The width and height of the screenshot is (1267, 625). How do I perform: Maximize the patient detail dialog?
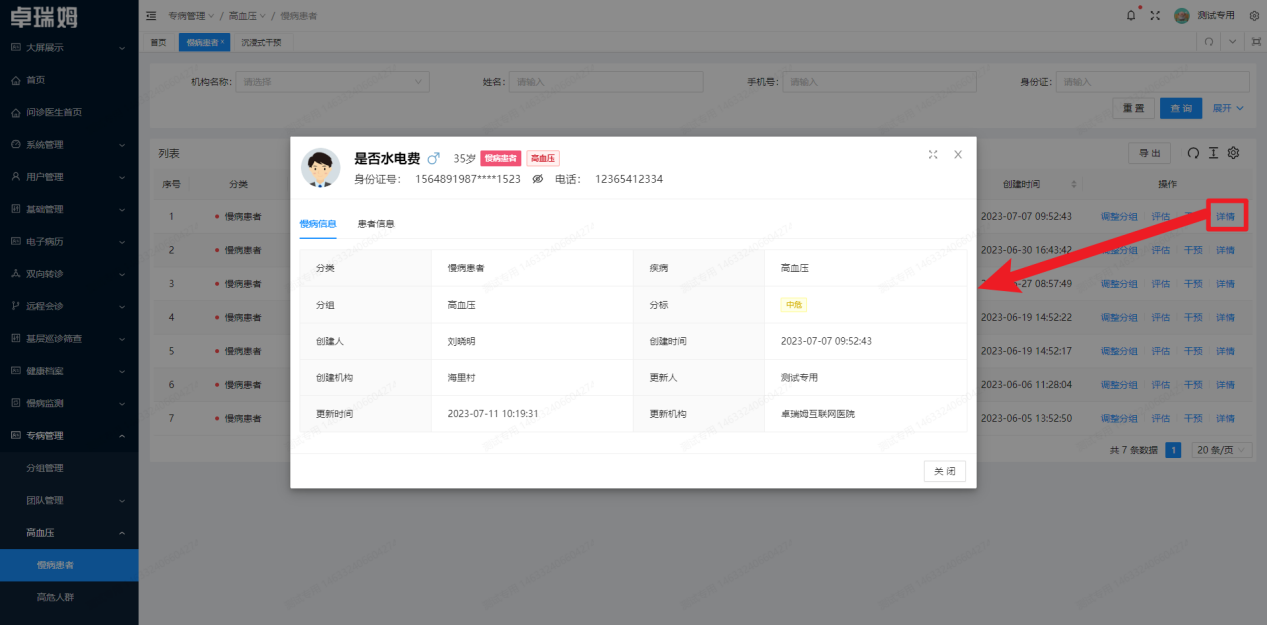click(933, 154)
